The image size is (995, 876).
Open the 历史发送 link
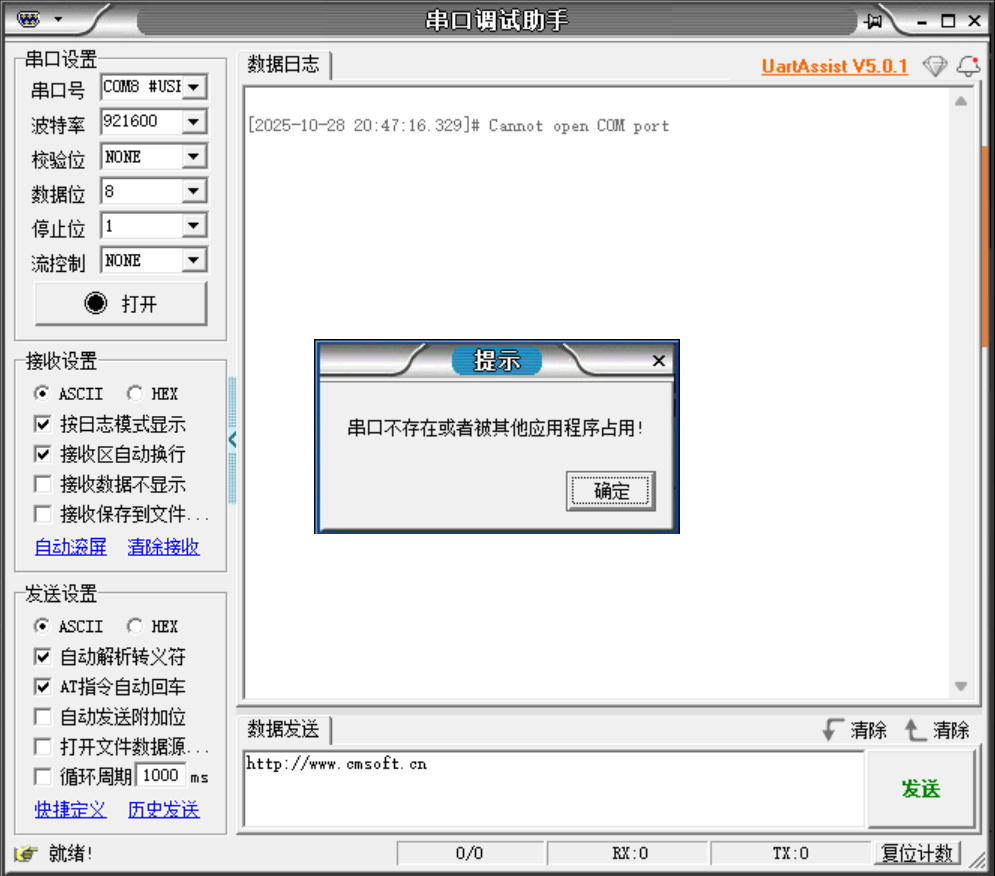[163, 809]
